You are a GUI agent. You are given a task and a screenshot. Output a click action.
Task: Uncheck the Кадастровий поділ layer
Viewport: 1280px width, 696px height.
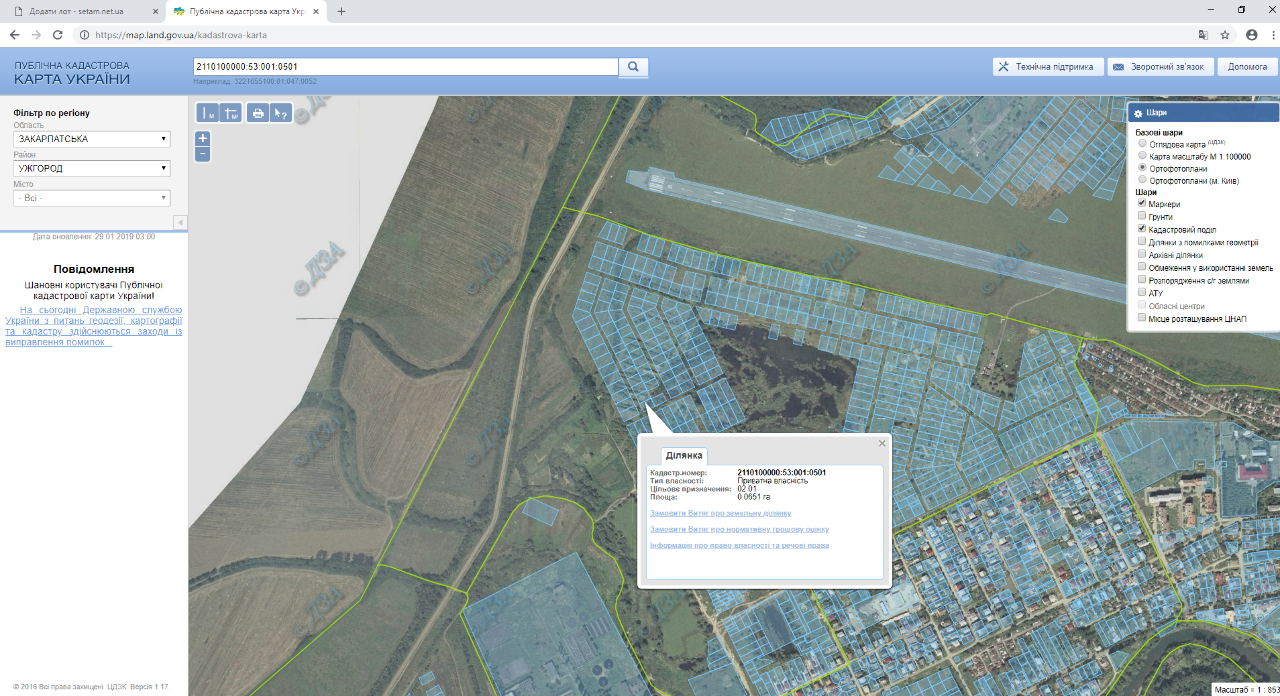coord(1142,229)
